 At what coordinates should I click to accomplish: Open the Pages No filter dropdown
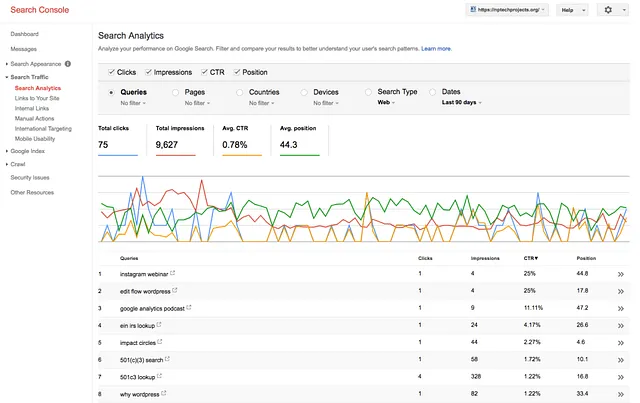197,103
